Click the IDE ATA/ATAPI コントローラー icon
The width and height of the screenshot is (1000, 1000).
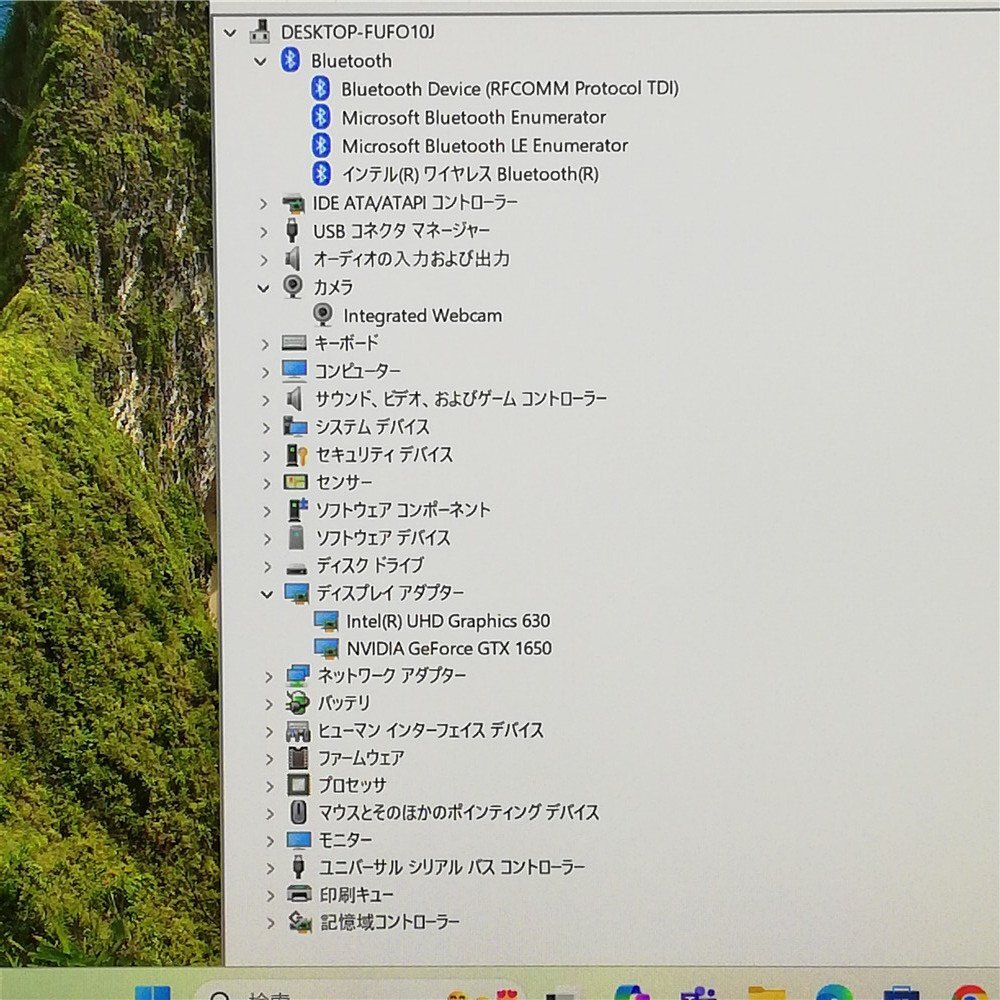coord(294,203)
